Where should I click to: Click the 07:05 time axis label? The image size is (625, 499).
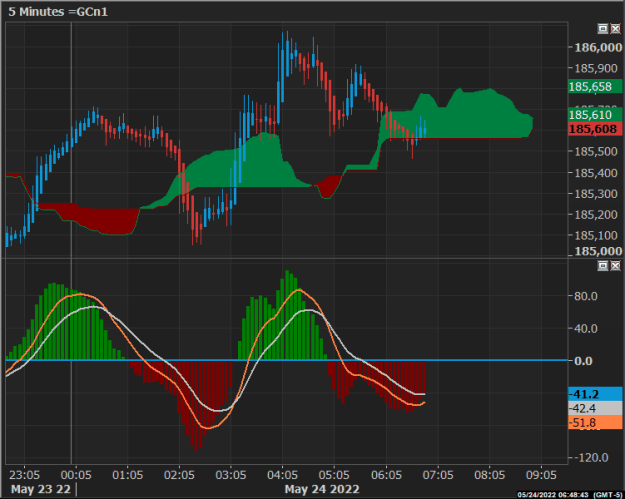(x=438, y=475)
